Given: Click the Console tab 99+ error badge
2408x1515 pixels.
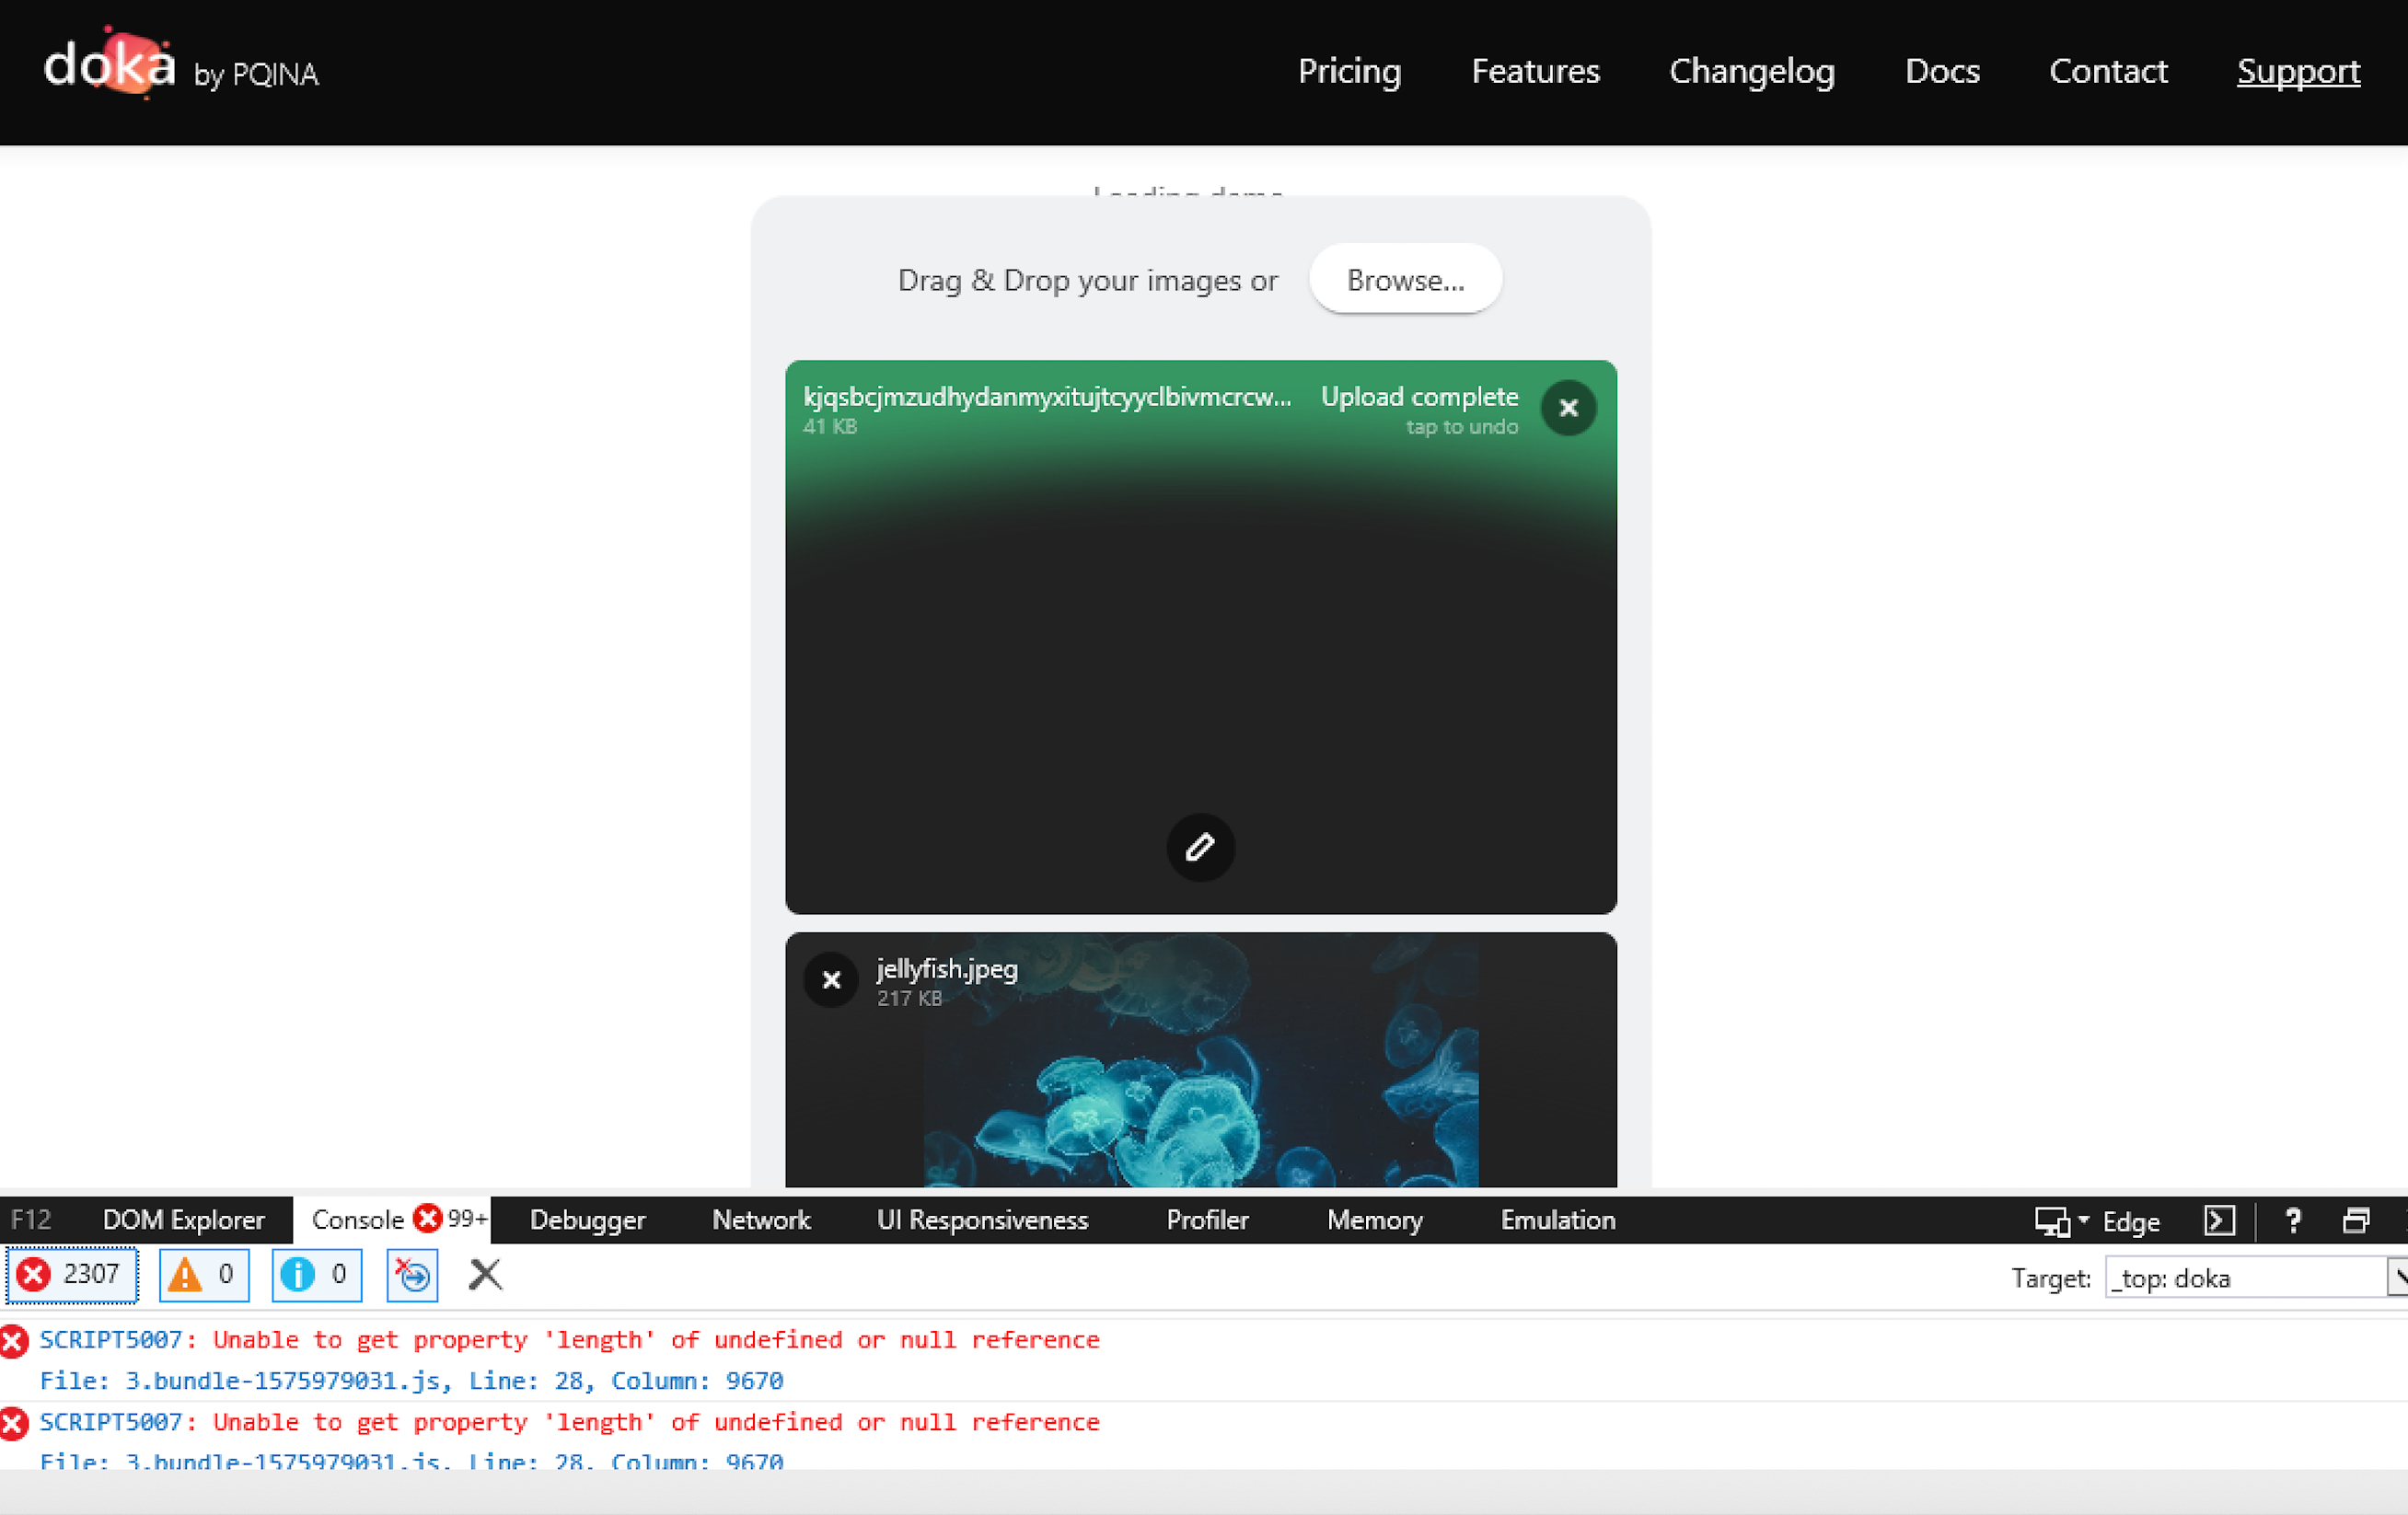Looking at the screenshot, I should [451, 1219].
